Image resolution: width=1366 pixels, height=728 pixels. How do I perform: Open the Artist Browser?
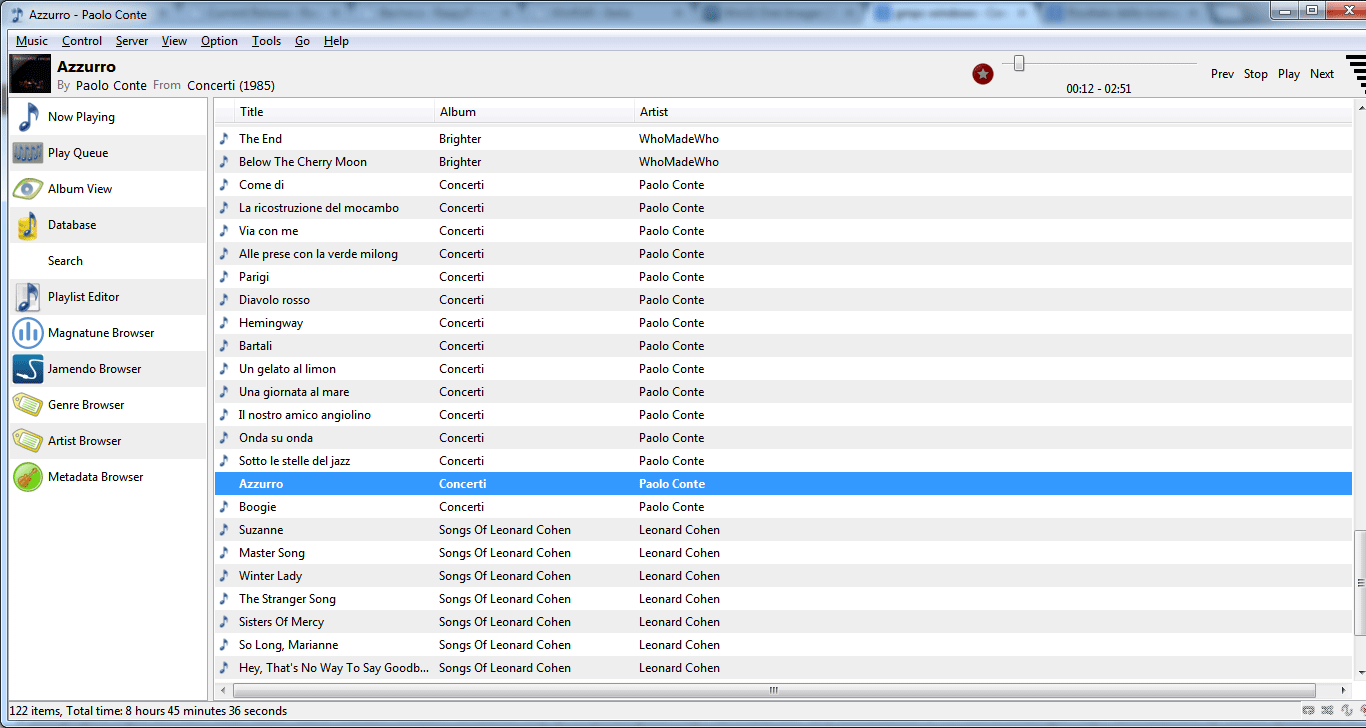pyautogui.click(x=108, y=441)
